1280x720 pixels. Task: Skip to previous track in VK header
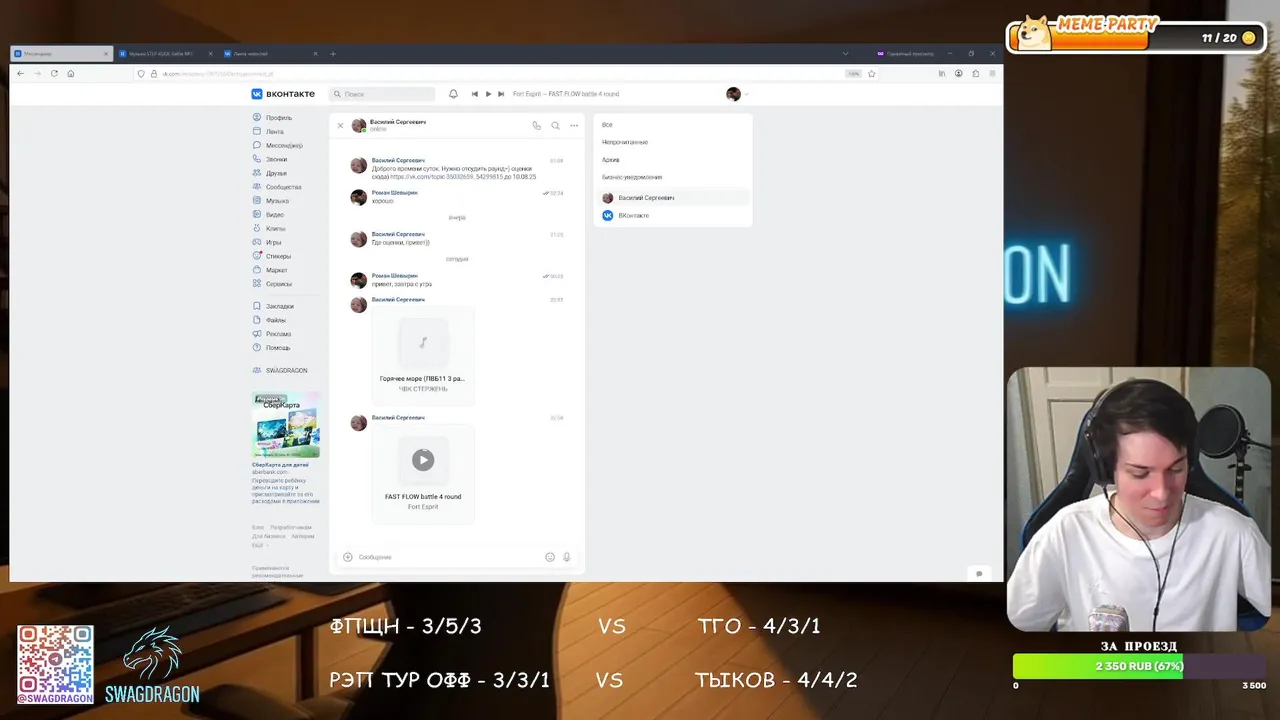[x=475, y=94]
